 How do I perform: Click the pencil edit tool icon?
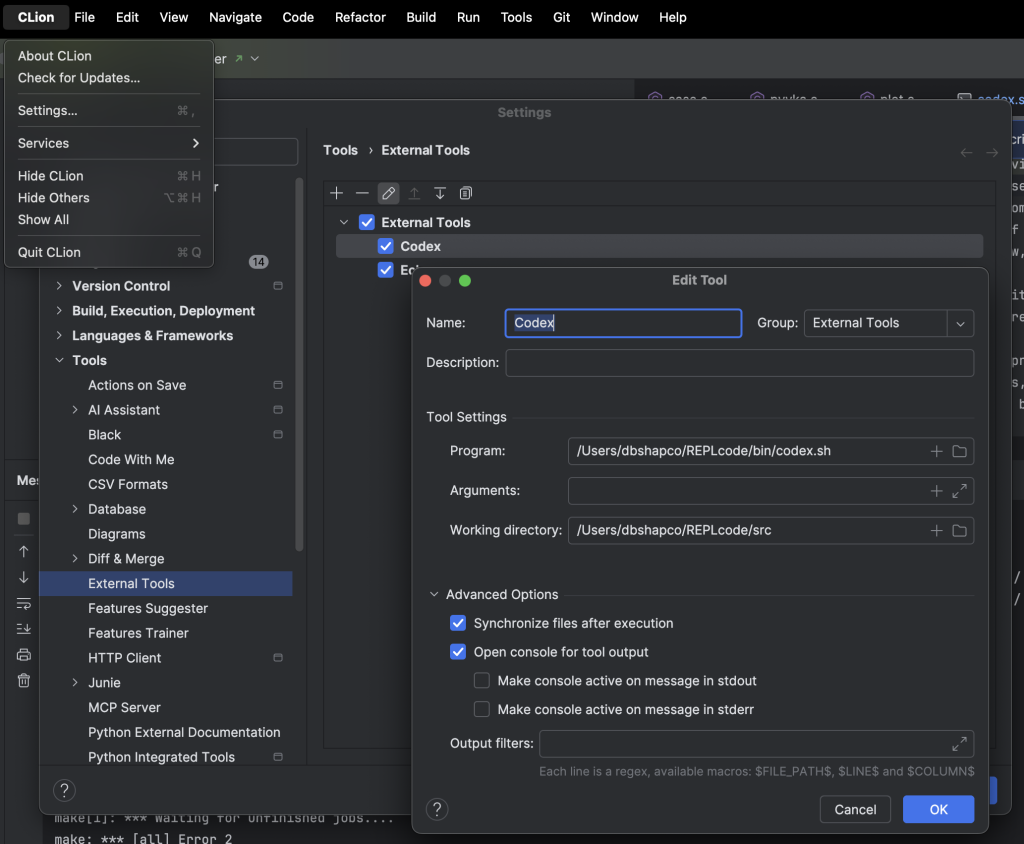tap(388, 193)
